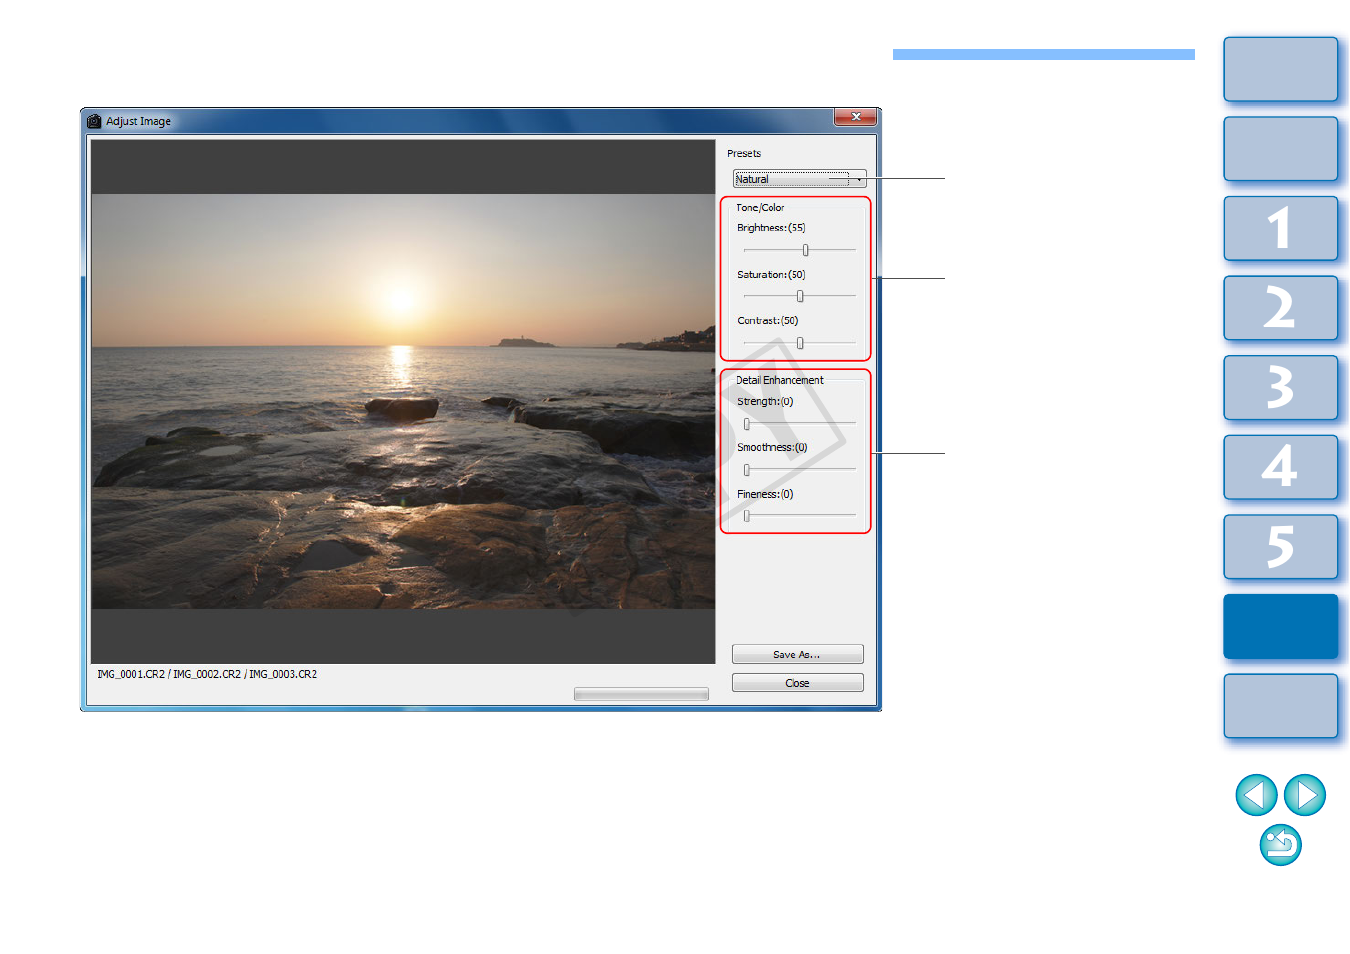Image resolution: width=1350 pixels, height=954 pixels.
Task: Click the Adjust Image camera icon
Action: (94, 121)
